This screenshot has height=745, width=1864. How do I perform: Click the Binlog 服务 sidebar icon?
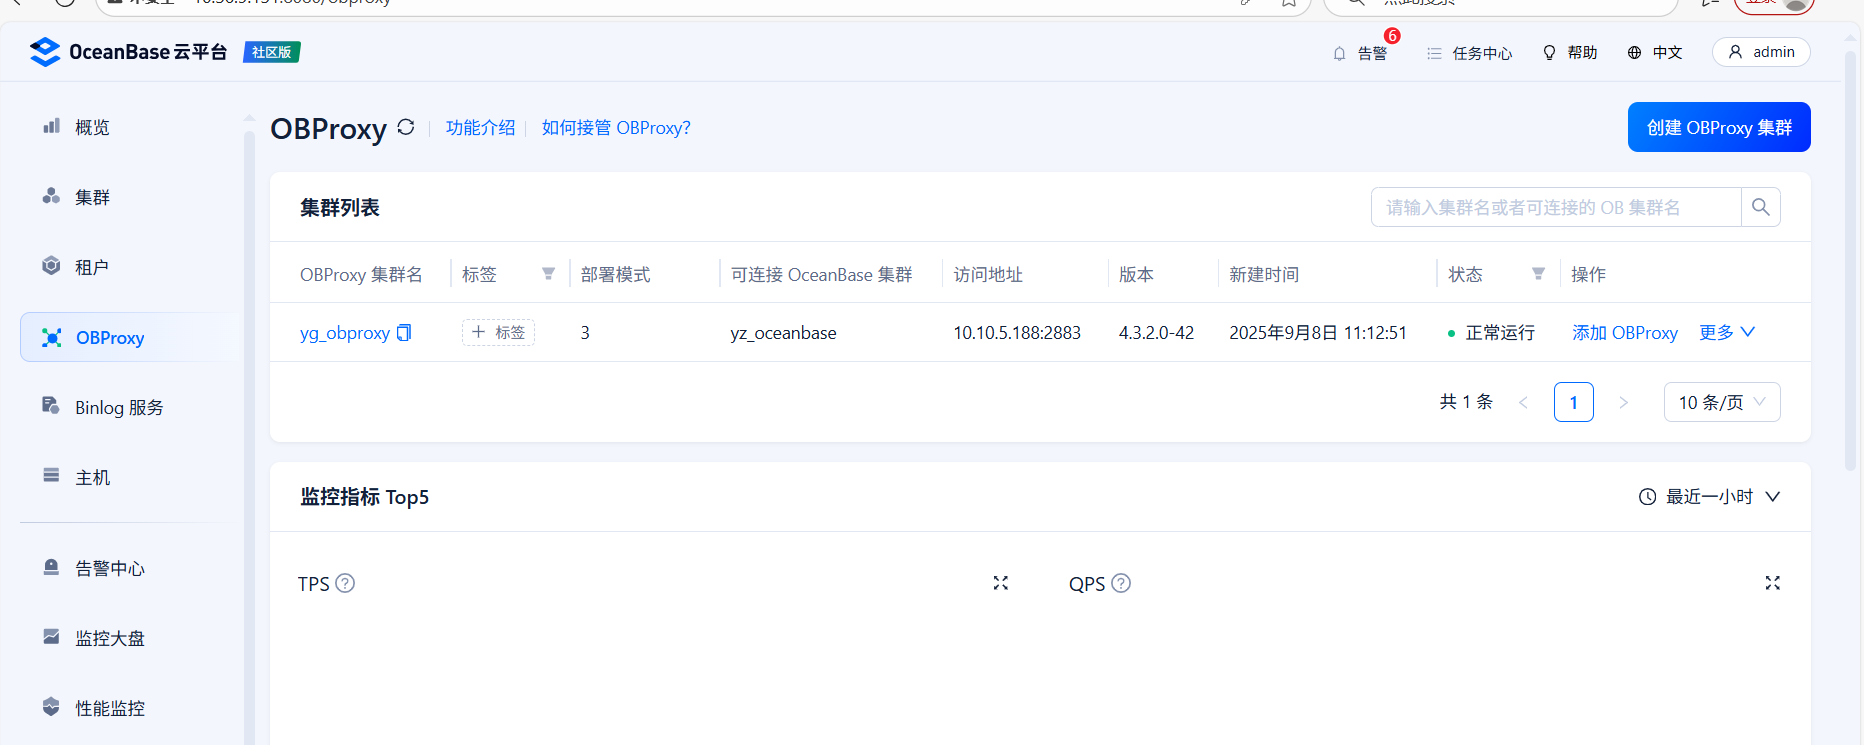point(51,406)
